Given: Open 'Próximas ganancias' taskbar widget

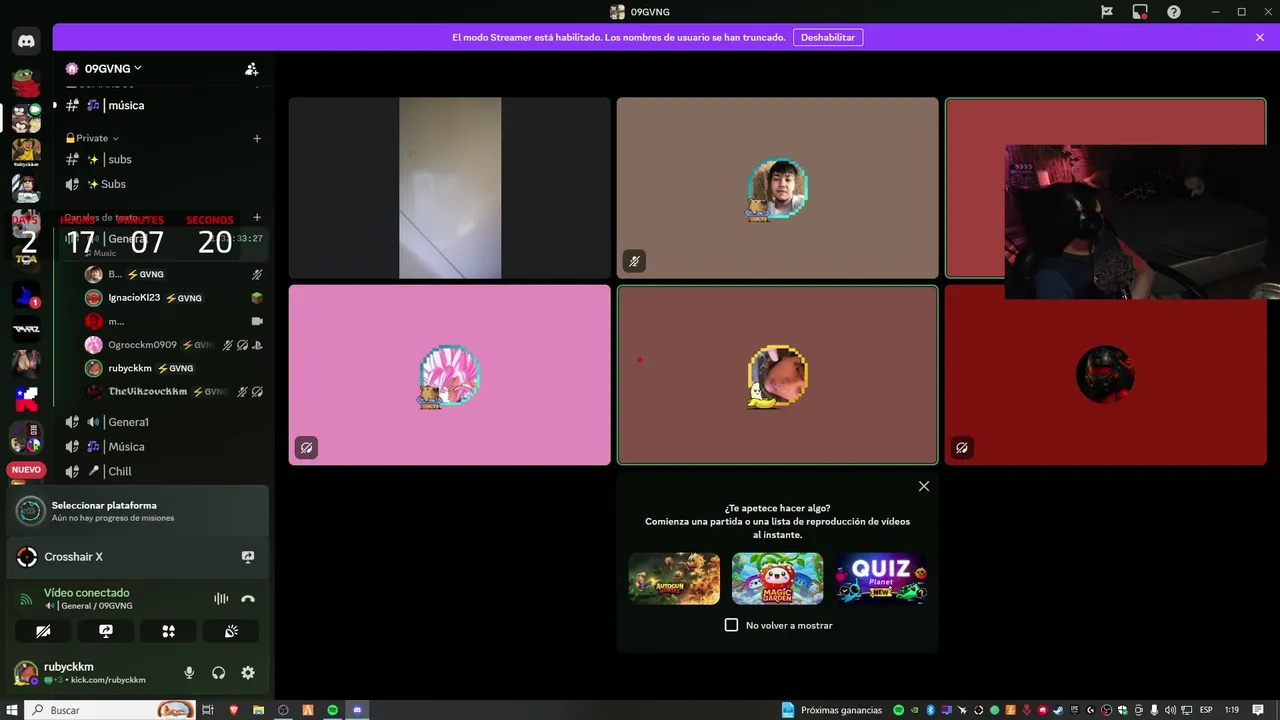Looking at the screenshot, I should pos(832,710).
